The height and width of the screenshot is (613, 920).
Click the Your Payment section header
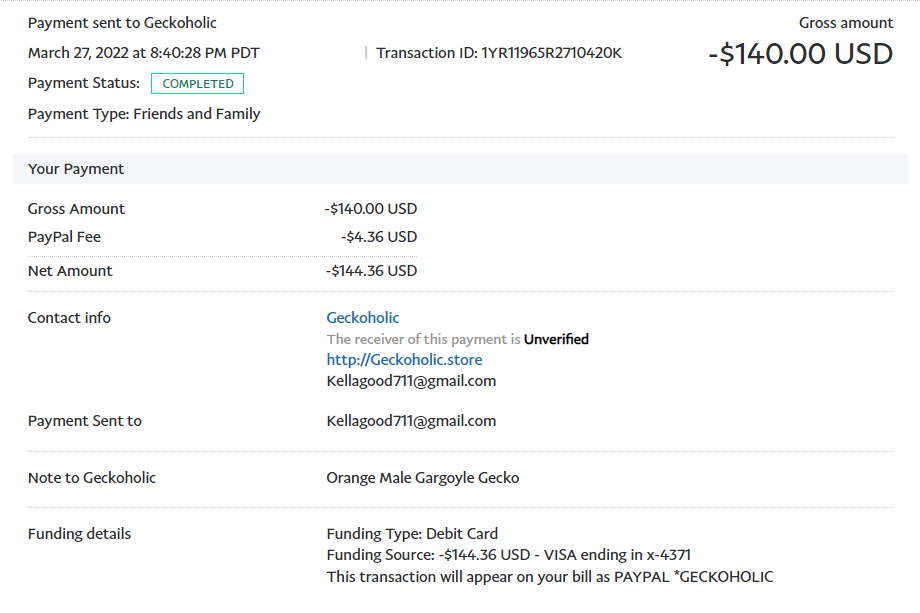pyautogui.click(x=461, y=169)
